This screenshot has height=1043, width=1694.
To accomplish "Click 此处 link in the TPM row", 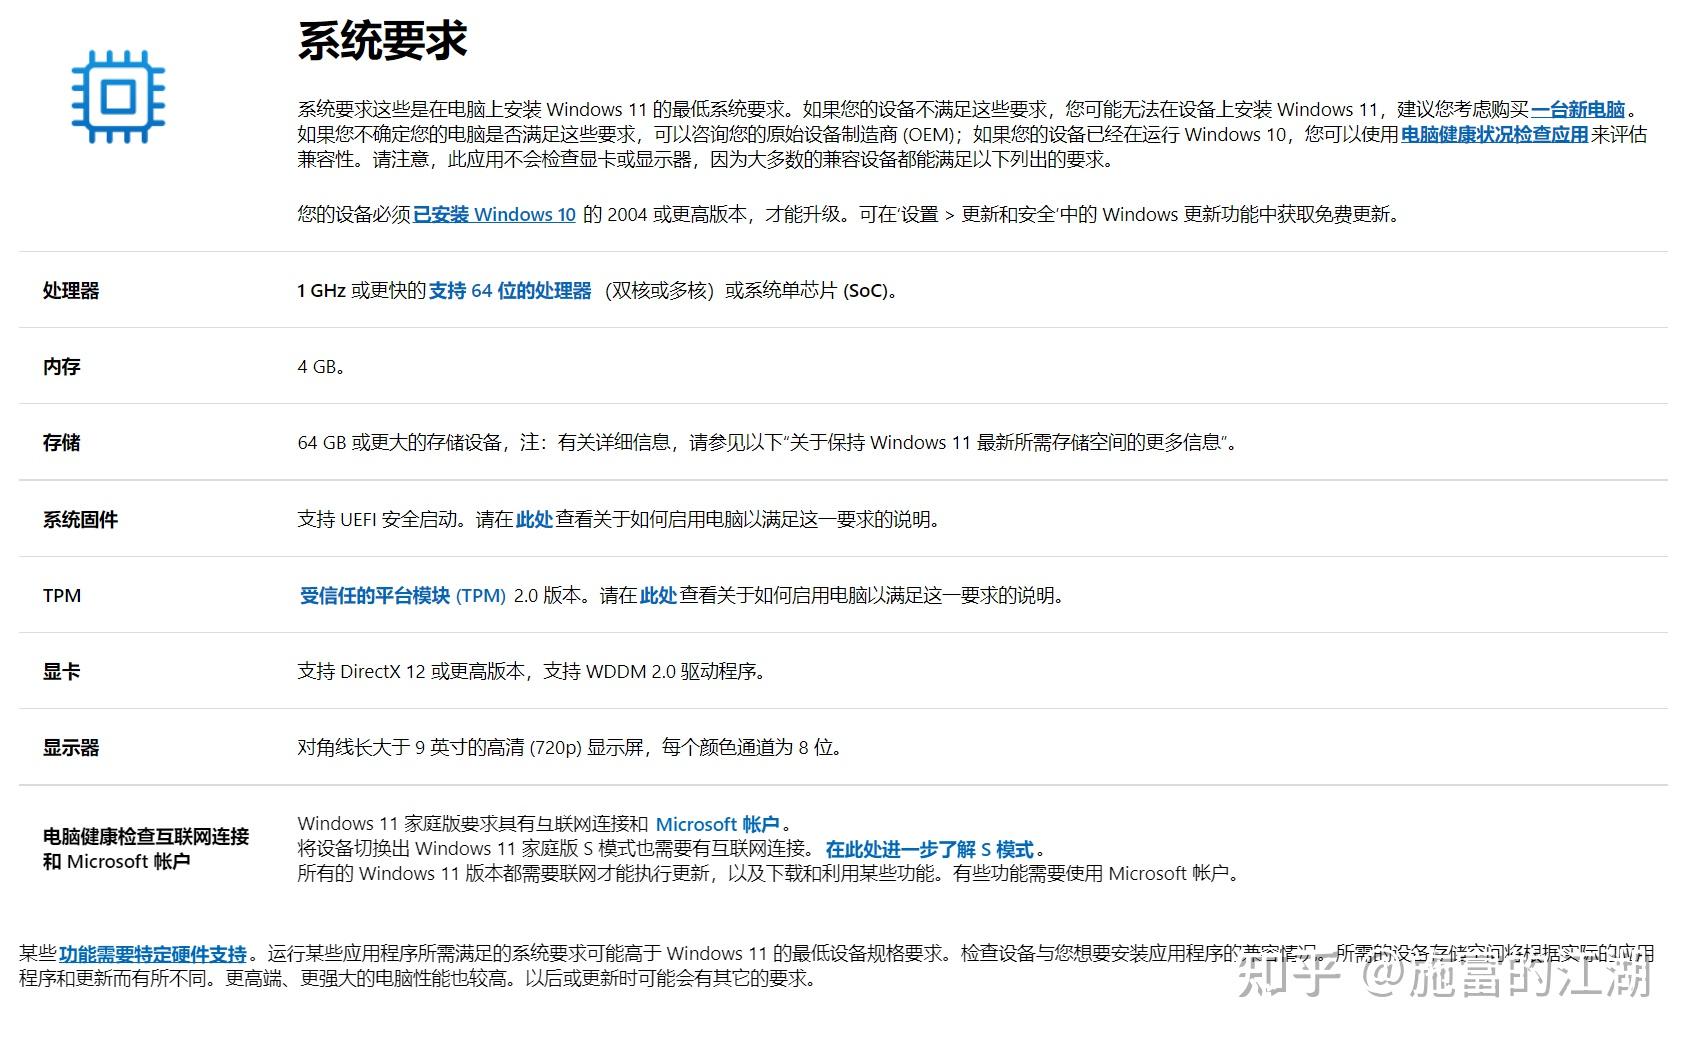I will click(658, 596).
